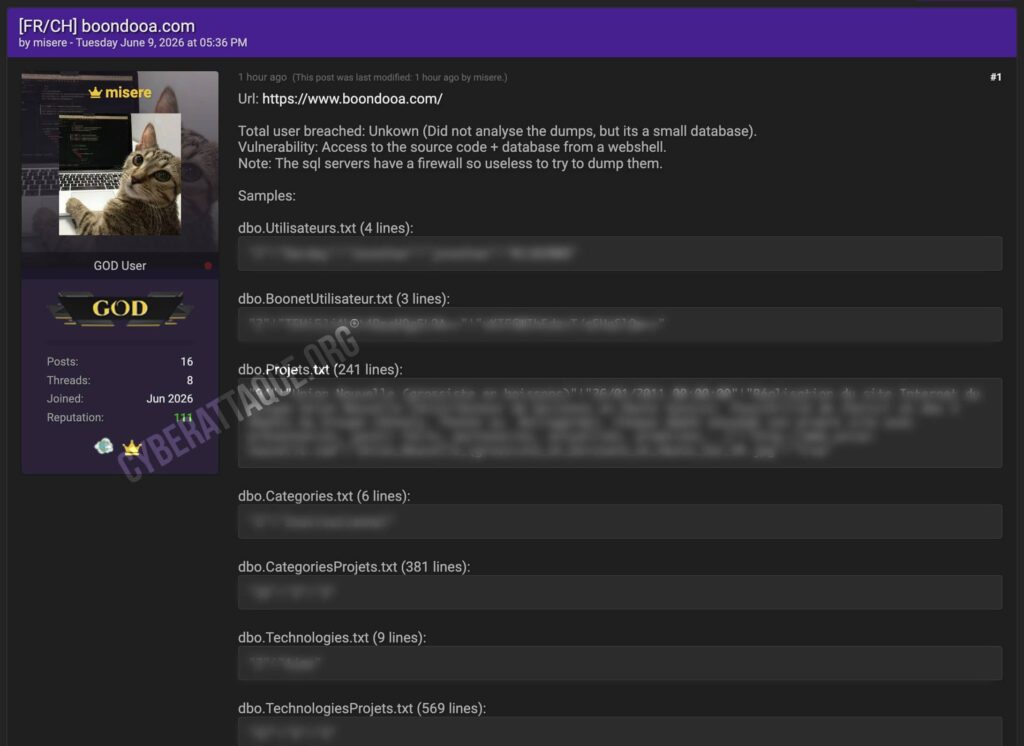Click the 'dbo.Projets.txt (241 lines):' label
The image size is (1024, 746).
click(320, 369)
